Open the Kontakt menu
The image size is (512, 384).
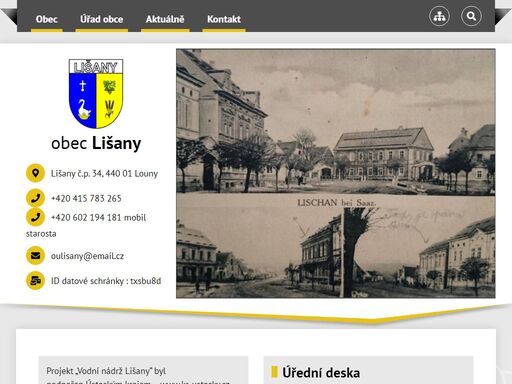[x=224, y=19]
